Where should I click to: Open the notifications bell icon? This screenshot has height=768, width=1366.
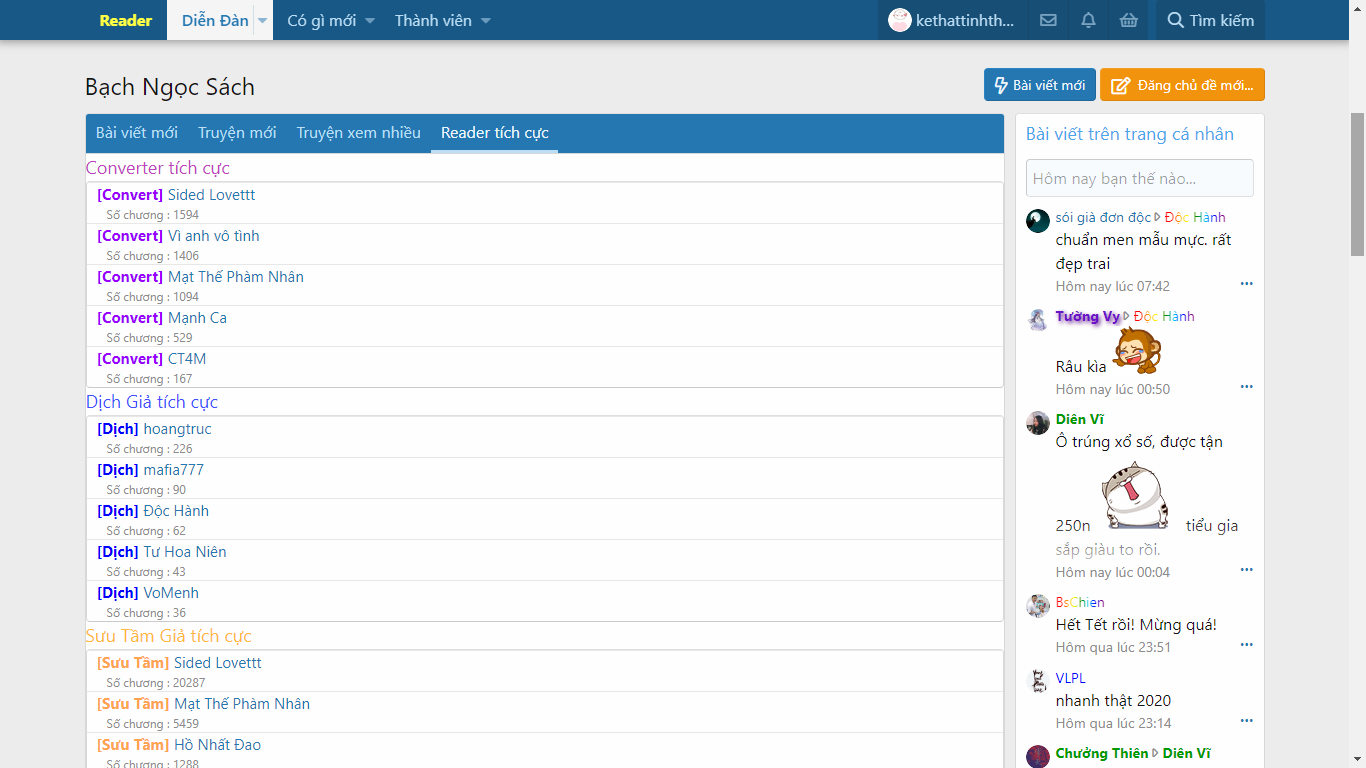1088,20
